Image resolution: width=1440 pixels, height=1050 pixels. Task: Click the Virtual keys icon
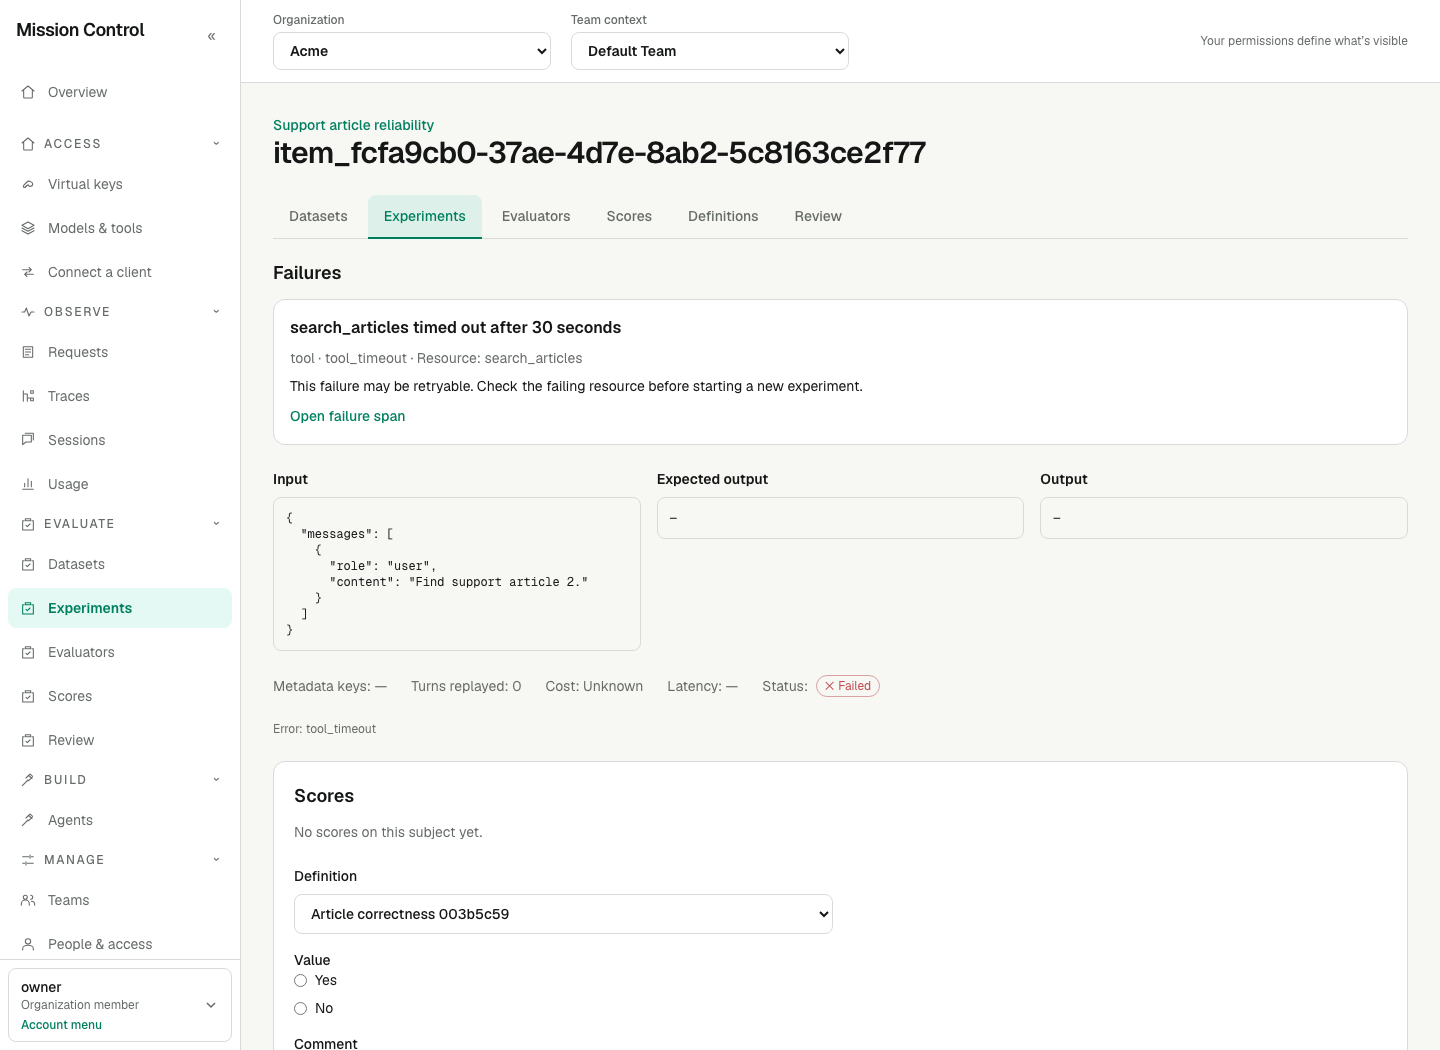(x=28, y=184)
